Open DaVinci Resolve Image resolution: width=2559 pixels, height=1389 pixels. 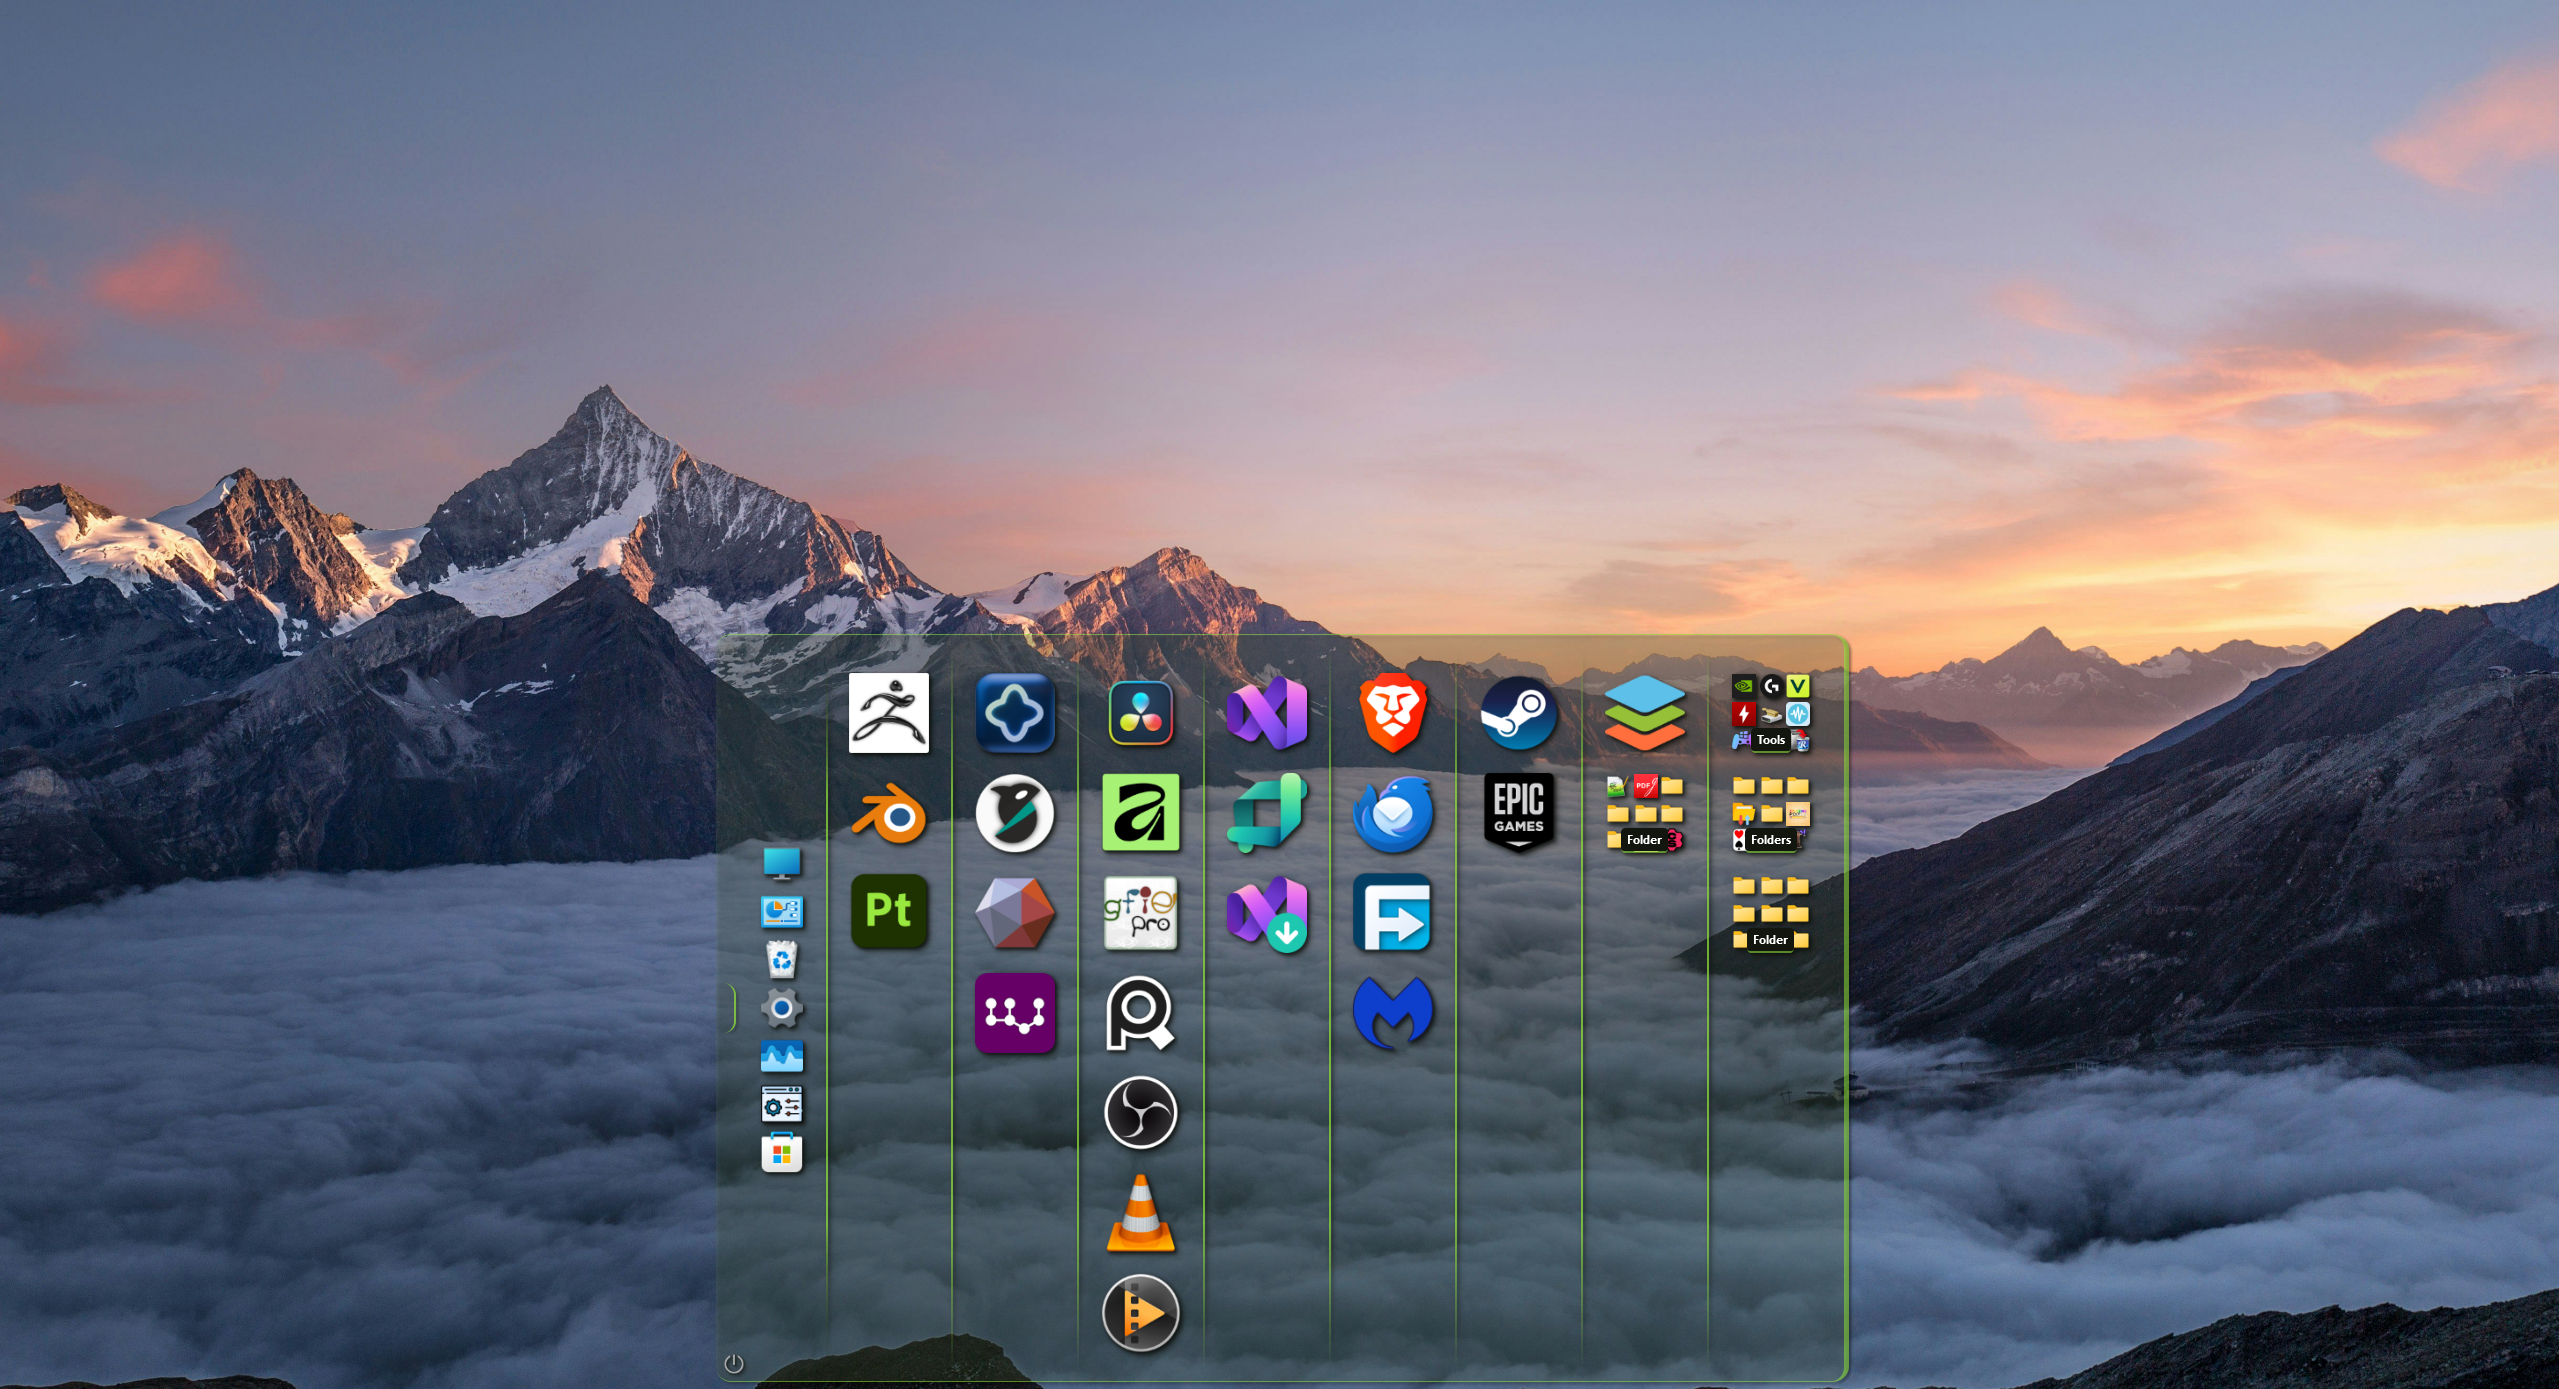(1141, 713)
